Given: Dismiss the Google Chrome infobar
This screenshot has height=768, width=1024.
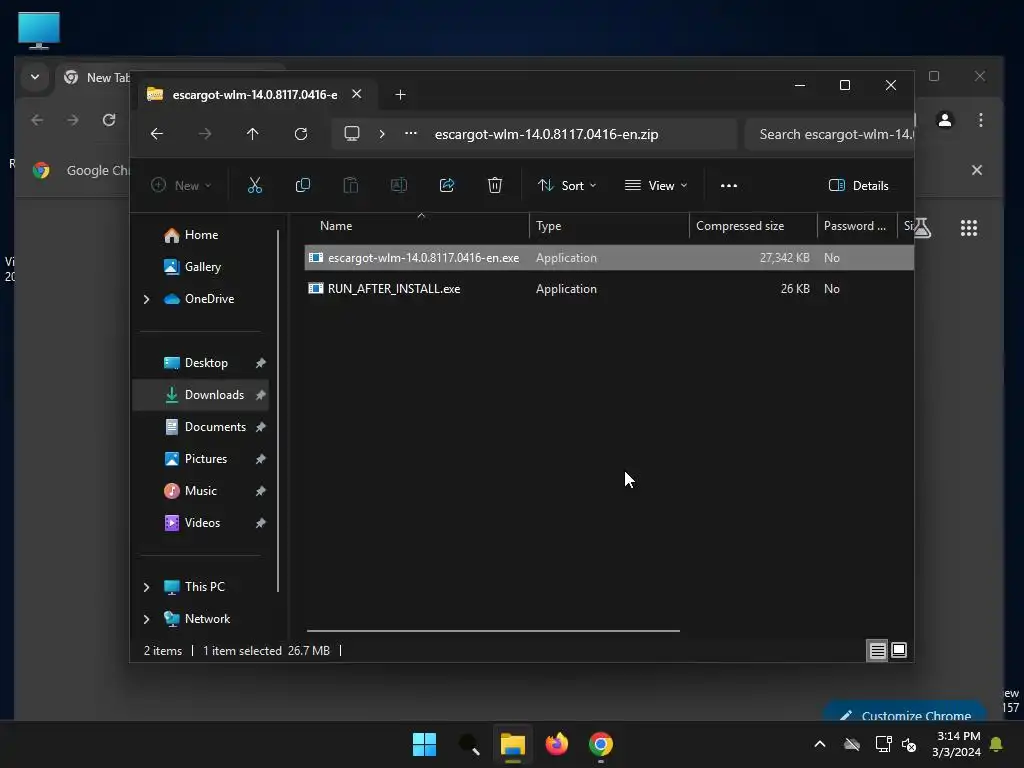Looking at the screenshot, I should 976,170.
